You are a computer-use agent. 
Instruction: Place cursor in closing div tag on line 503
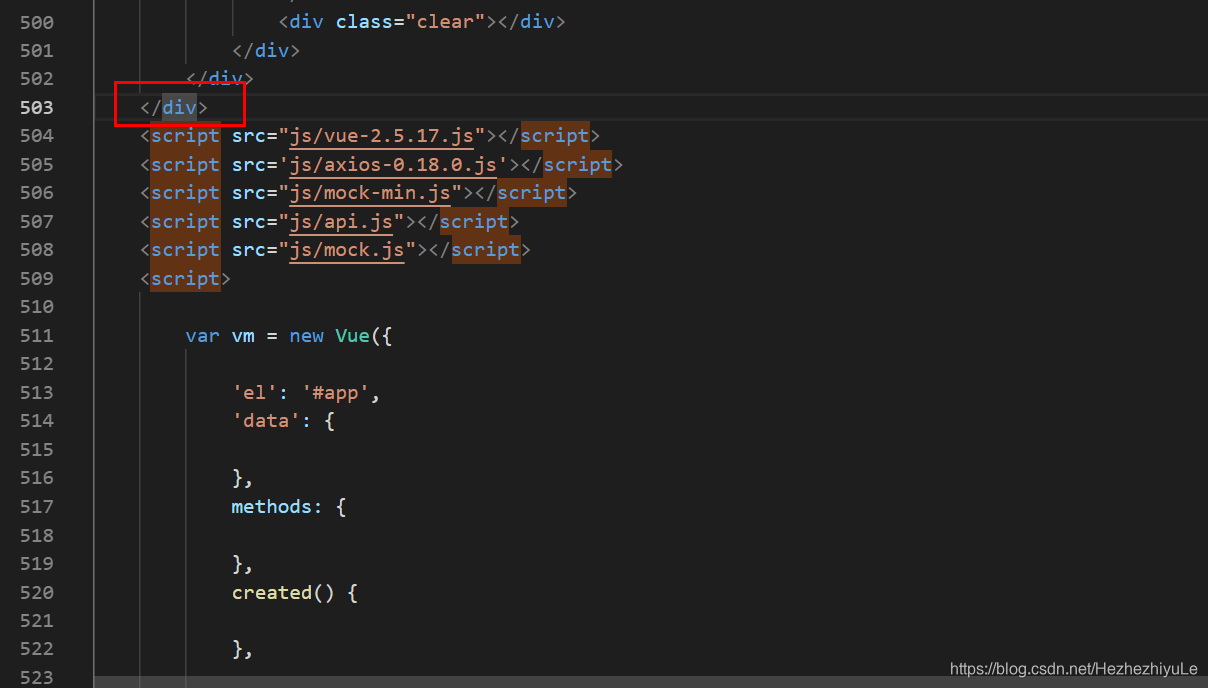(174, 107)
